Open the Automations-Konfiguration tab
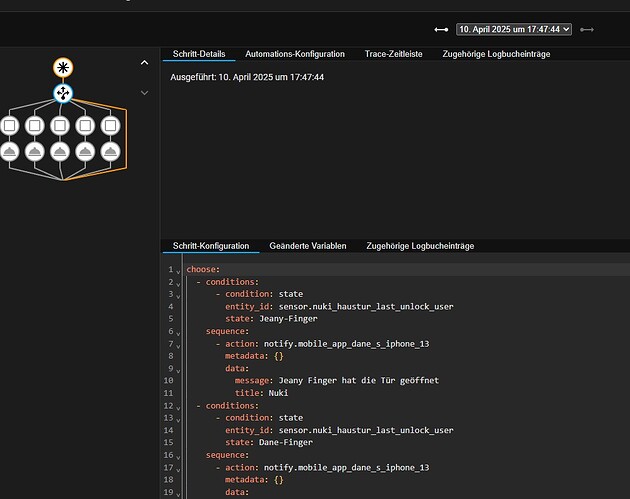Viewport: 630px width, 499px height. point(295,54)
